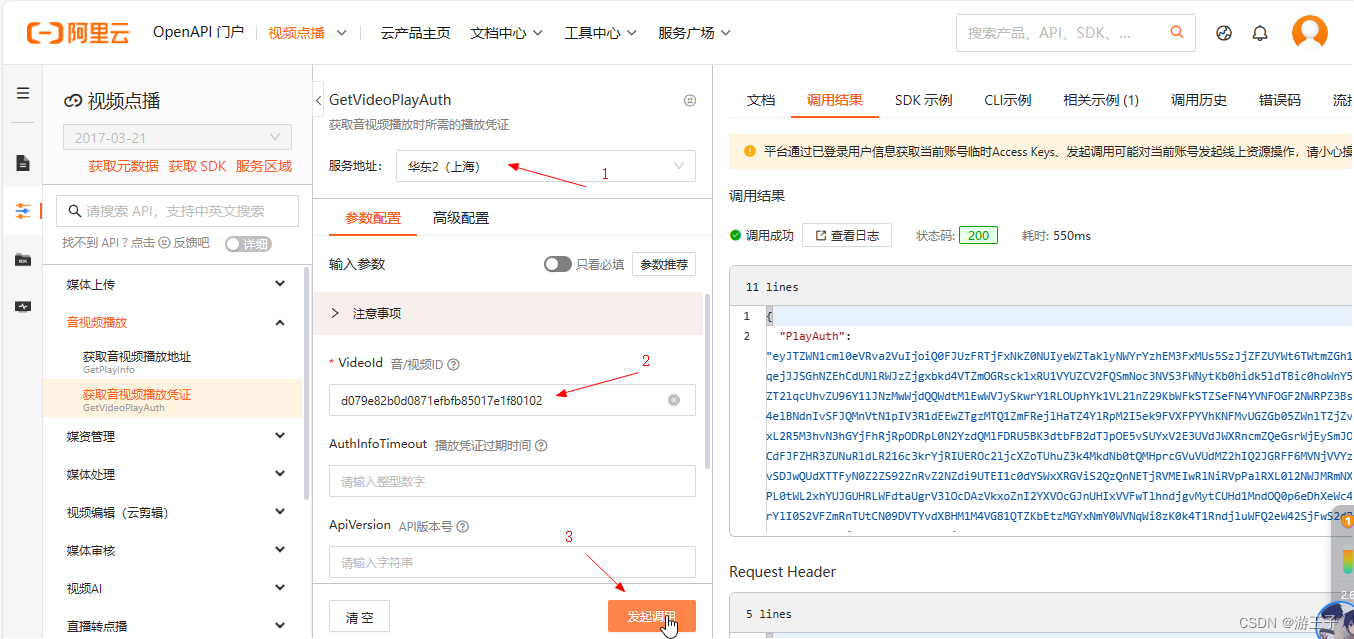
Task: Switch to the 错误码 tab
Action: [1280, 100]
